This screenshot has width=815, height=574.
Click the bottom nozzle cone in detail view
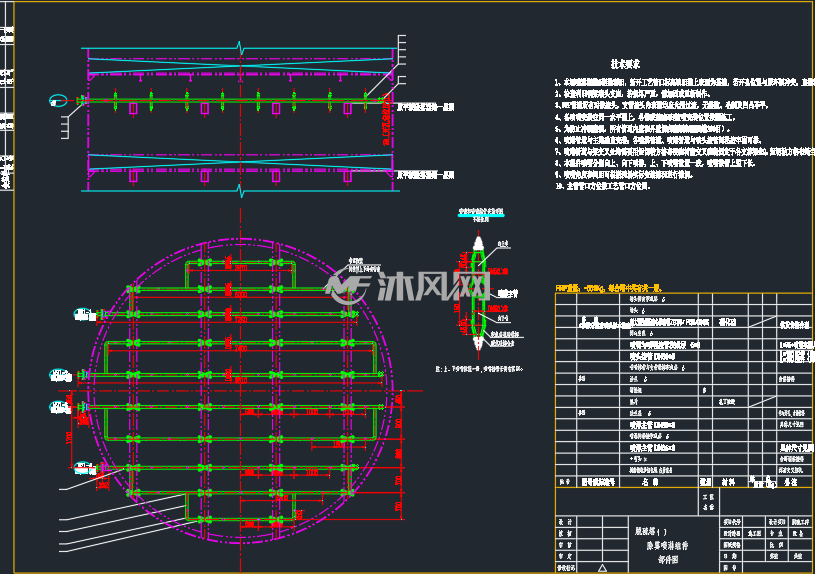click(x=478, y=343)
